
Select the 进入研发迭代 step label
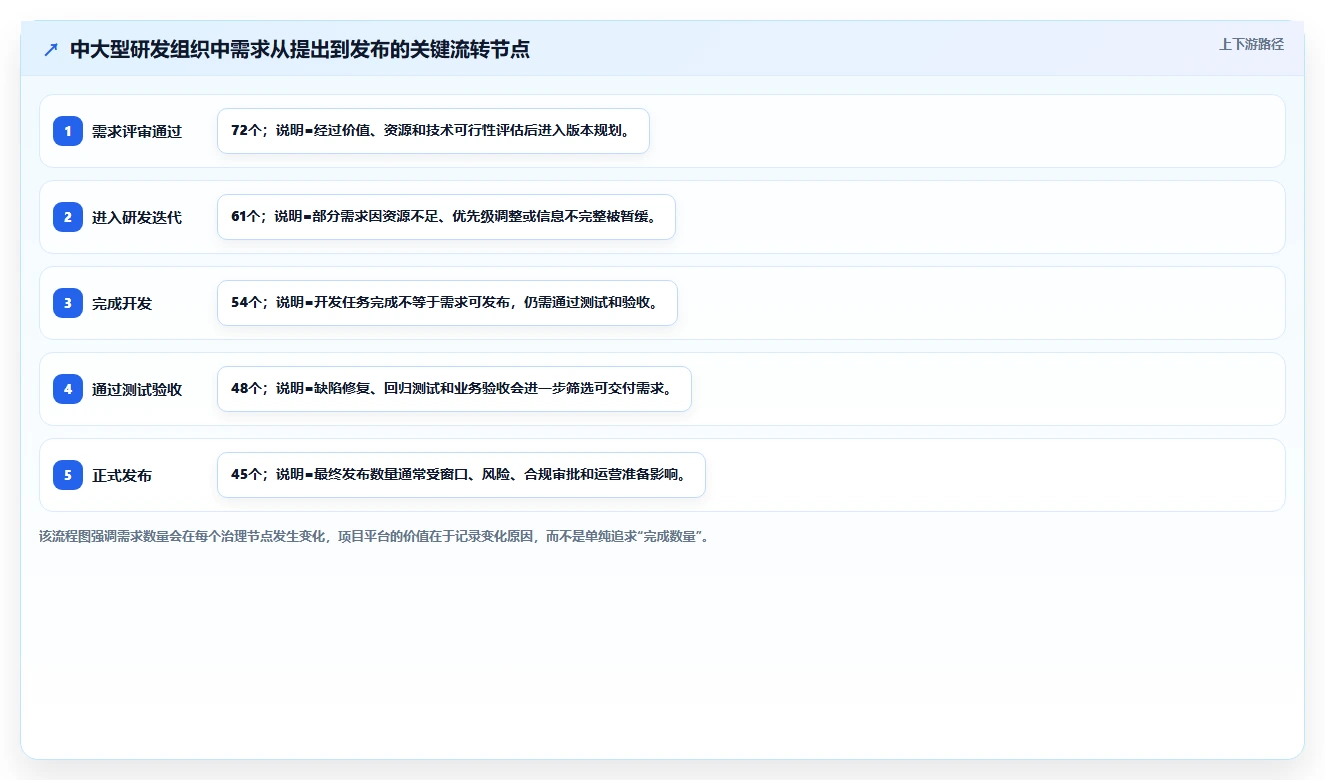pos(137,218)
